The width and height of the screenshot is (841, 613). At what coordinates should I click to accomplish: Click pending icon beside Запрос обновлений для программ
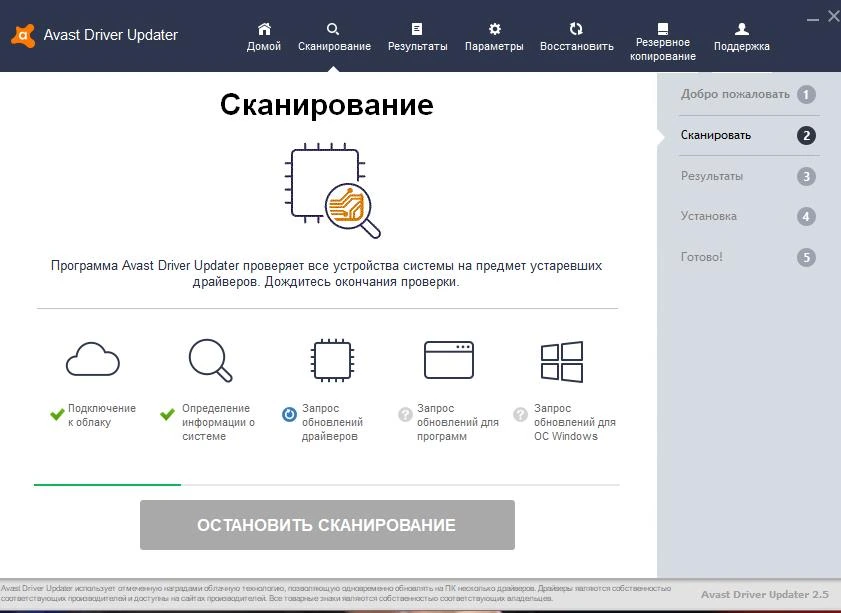pos(405,415)
